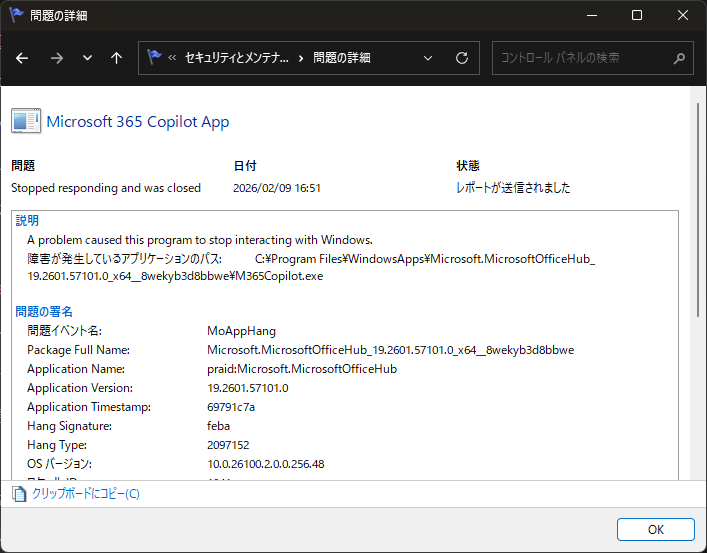Image resolution: width=707 pixels, height=553 pixels.
Task: Select date value 2026/02/09 16:51
Action: [x=277, y=188]
